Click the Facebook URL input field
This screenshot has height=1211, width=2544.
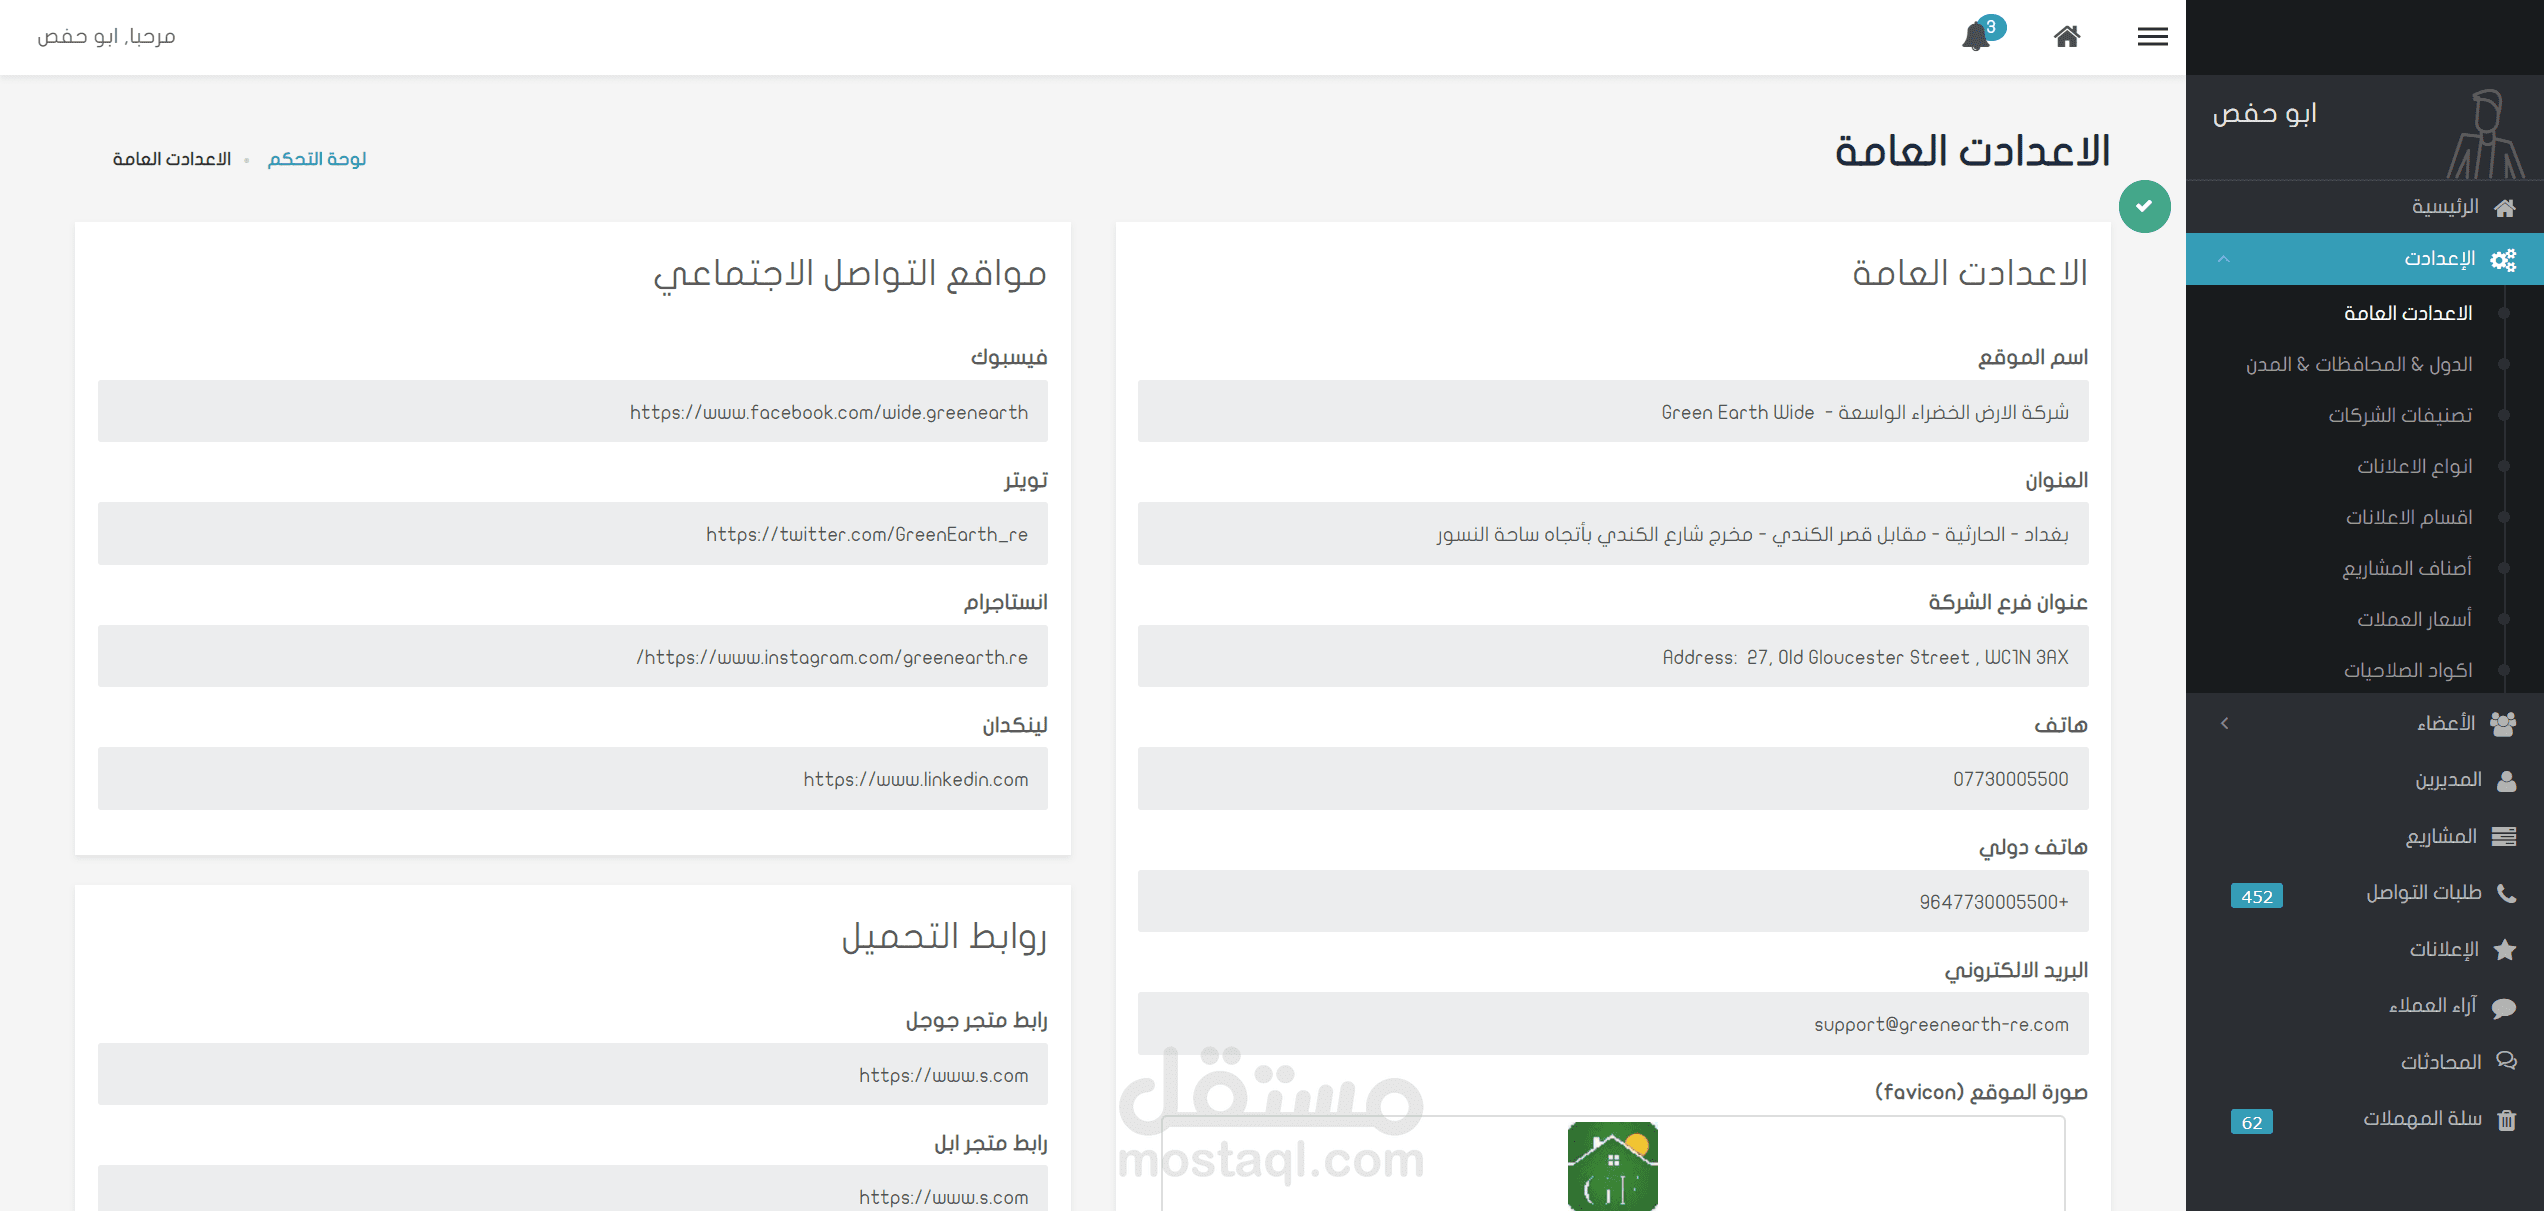[x=572, y=411]
